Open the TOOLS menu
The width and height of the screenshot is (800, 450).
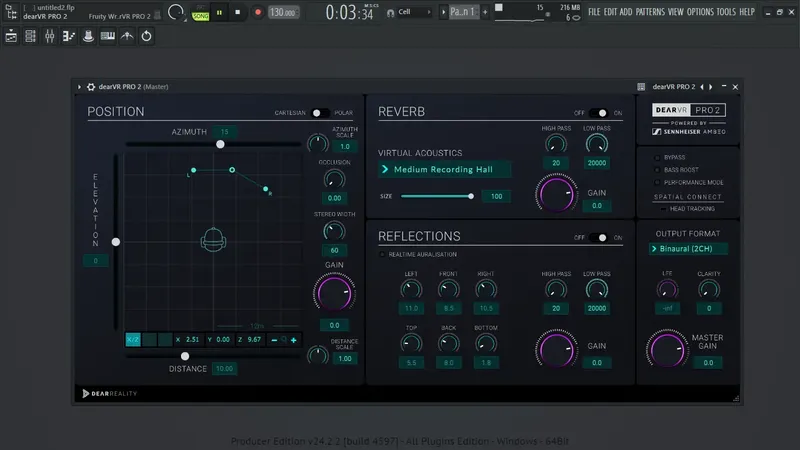[726, 12]
